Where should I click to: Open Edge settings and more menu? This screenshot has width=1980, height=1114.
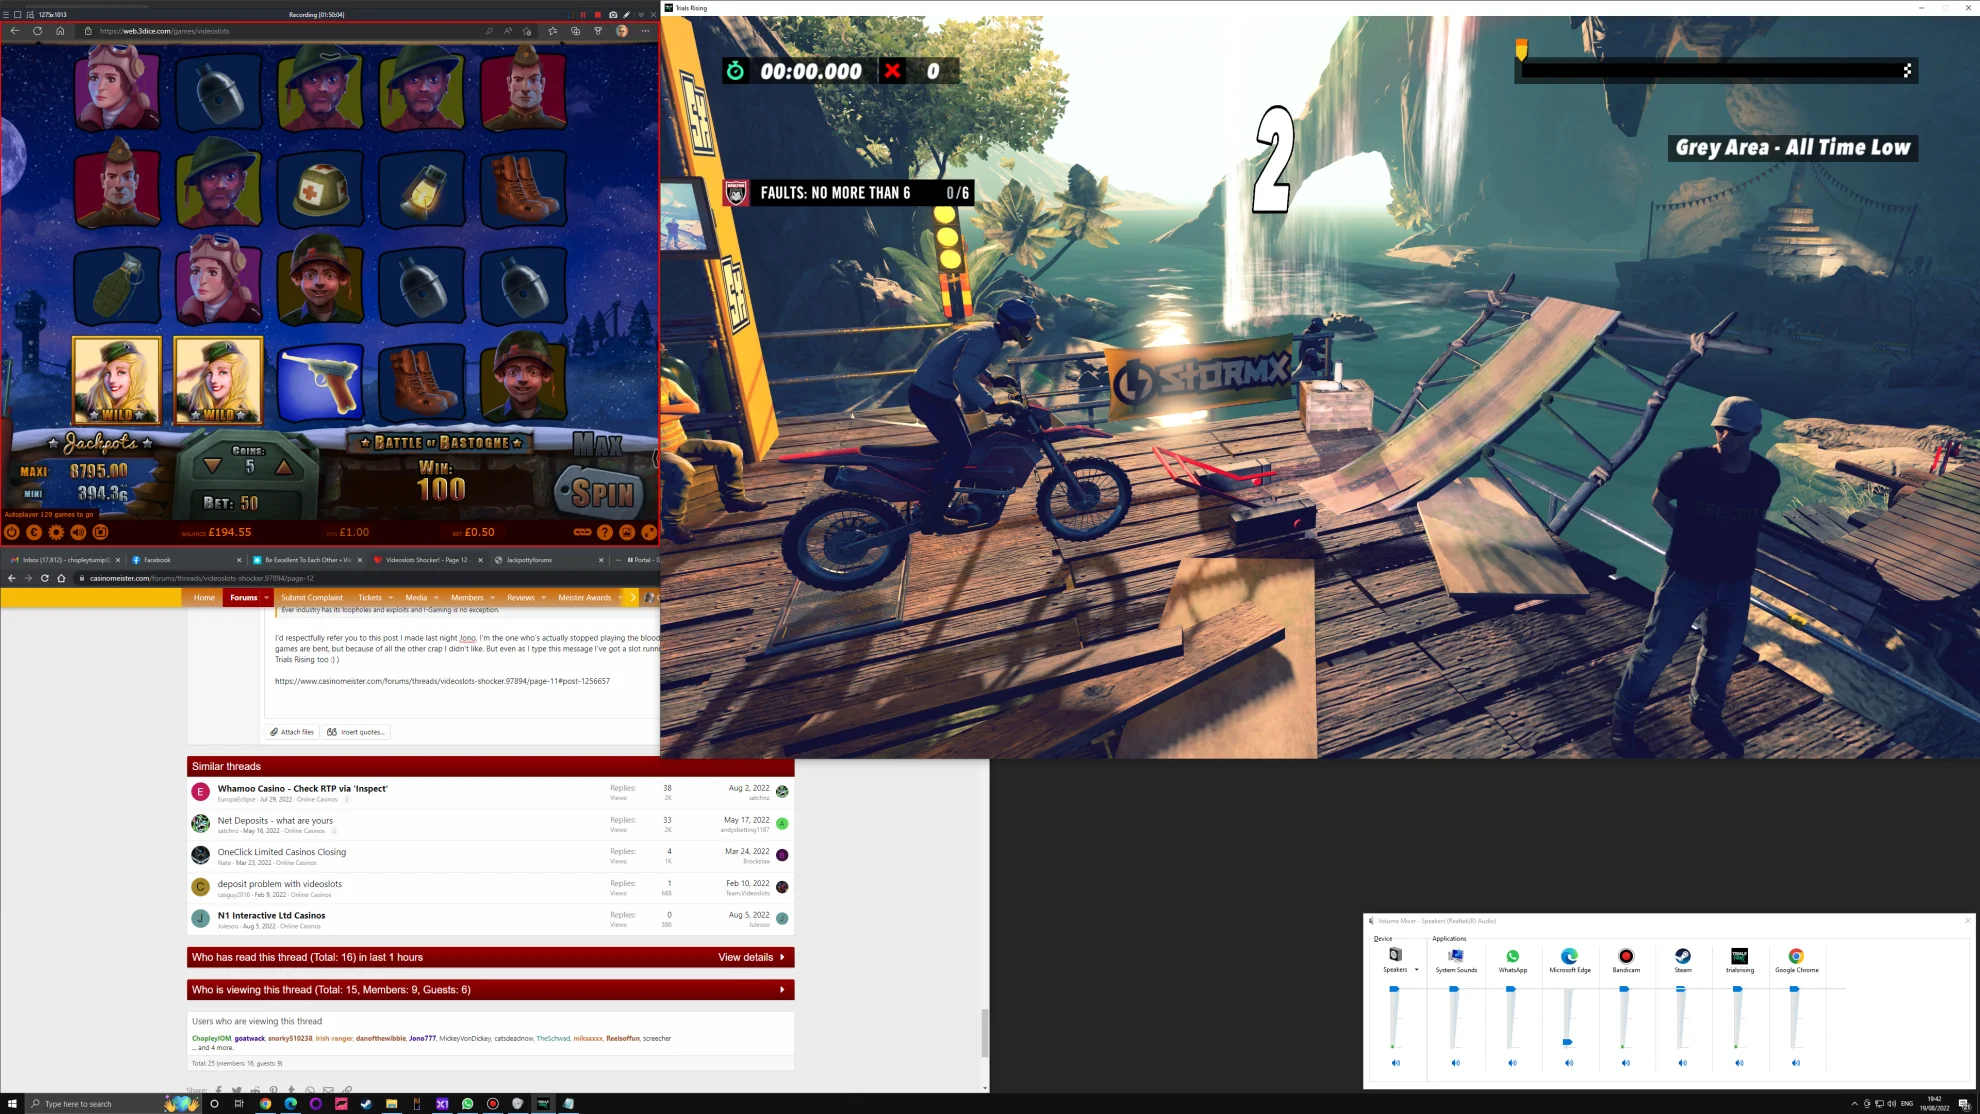click(x=645, y=31)
